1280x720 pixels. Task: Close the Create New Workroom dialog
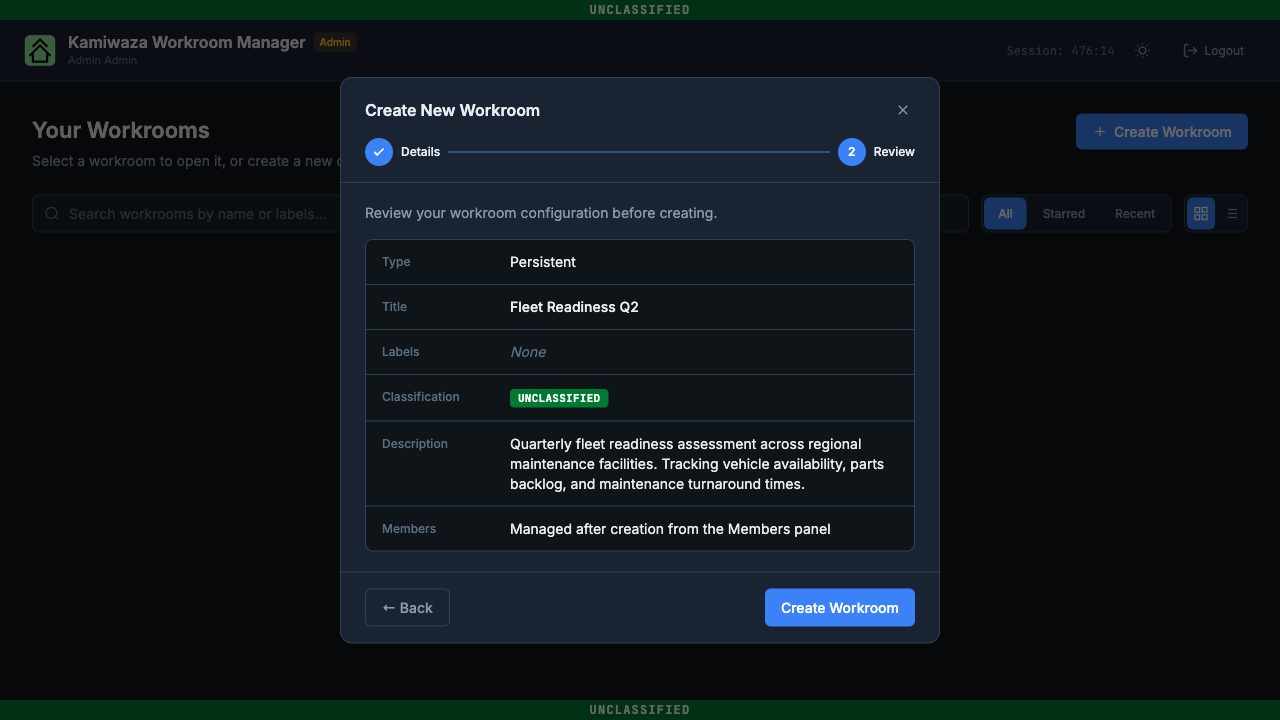pyautogui.click(x=903, y=110)
